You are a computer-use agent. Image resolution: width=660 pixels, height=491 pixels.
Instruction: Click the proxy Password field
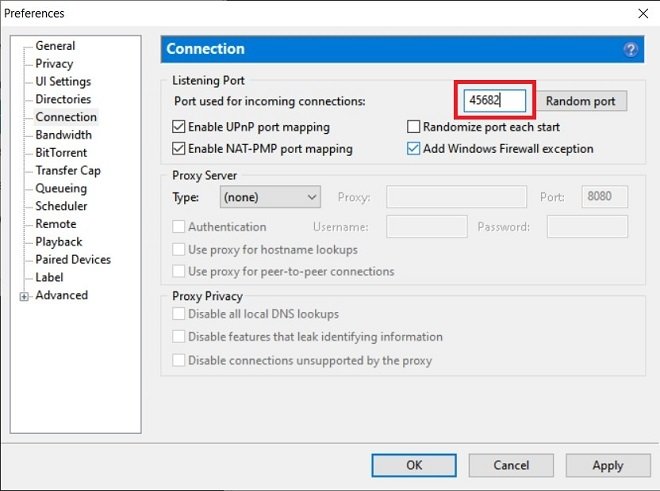click(587, 227)
